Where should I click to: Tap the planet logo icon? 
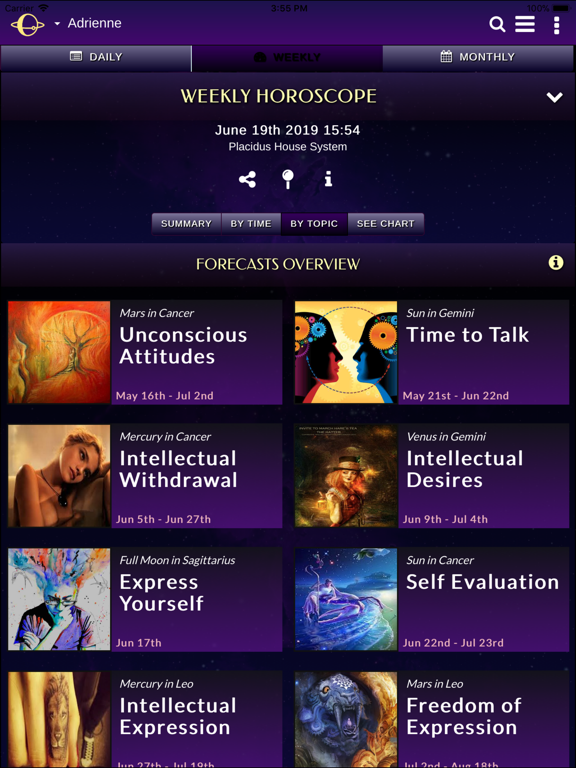27,24
